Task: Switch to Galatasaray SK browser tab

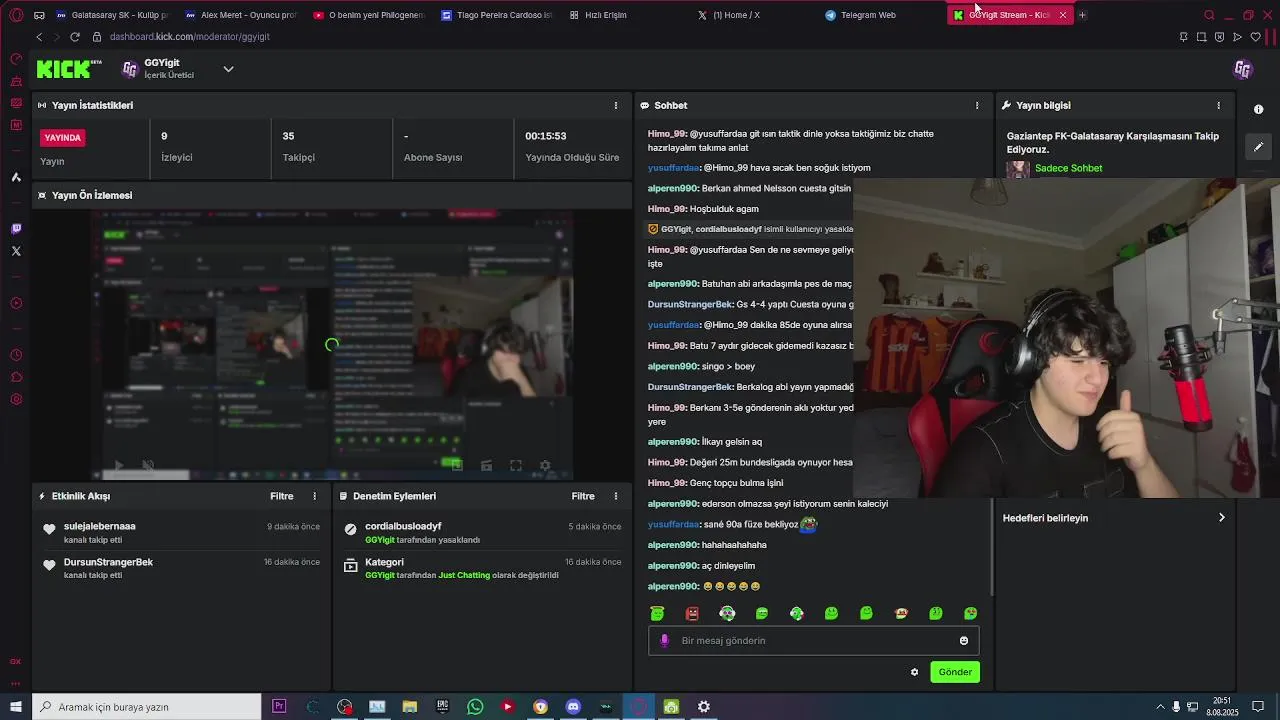Action: 113,15
